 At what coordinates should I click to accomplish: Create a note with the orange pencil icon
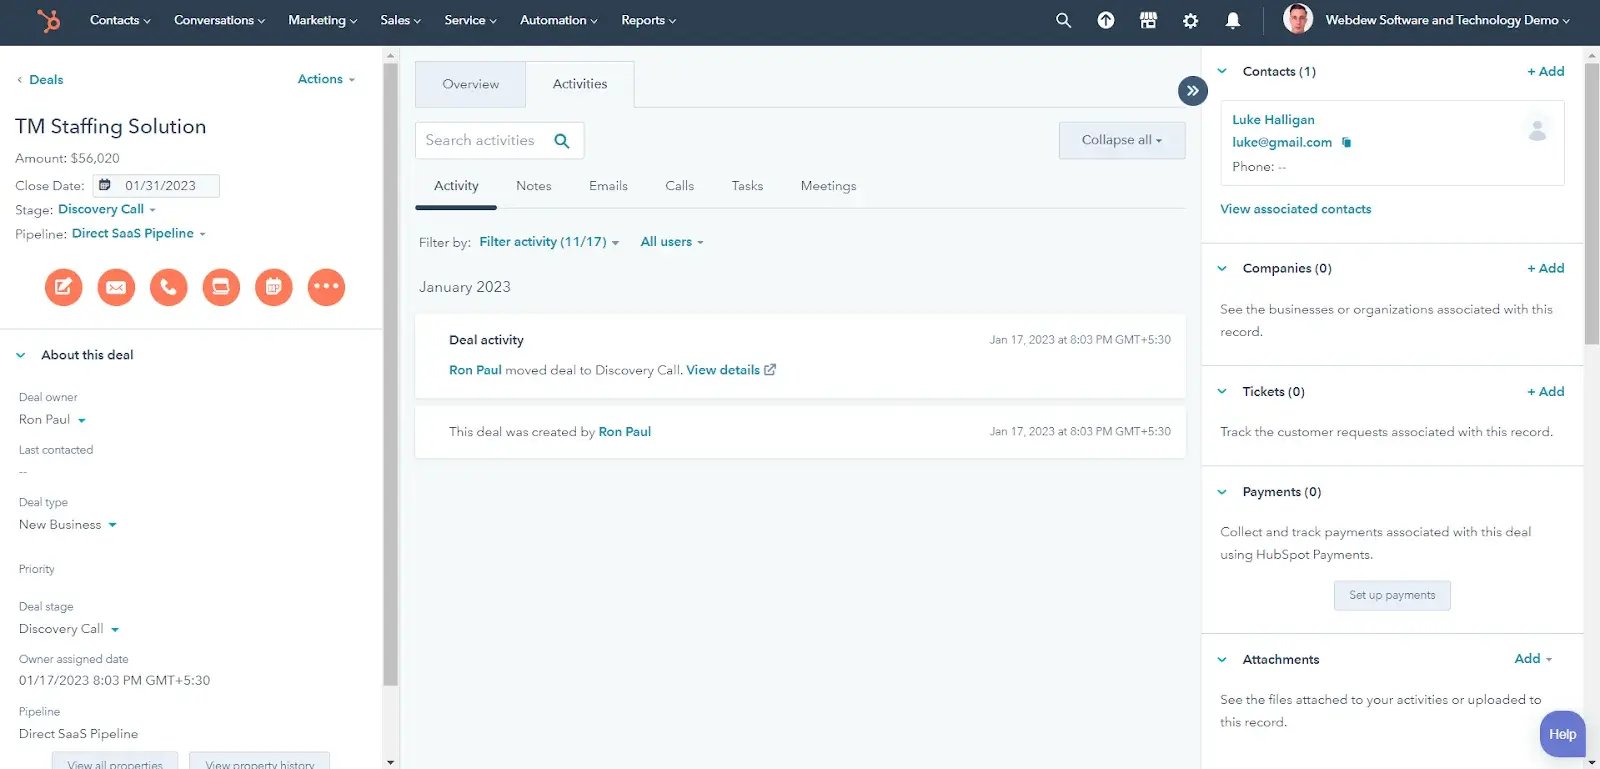[x=63, y=287]
